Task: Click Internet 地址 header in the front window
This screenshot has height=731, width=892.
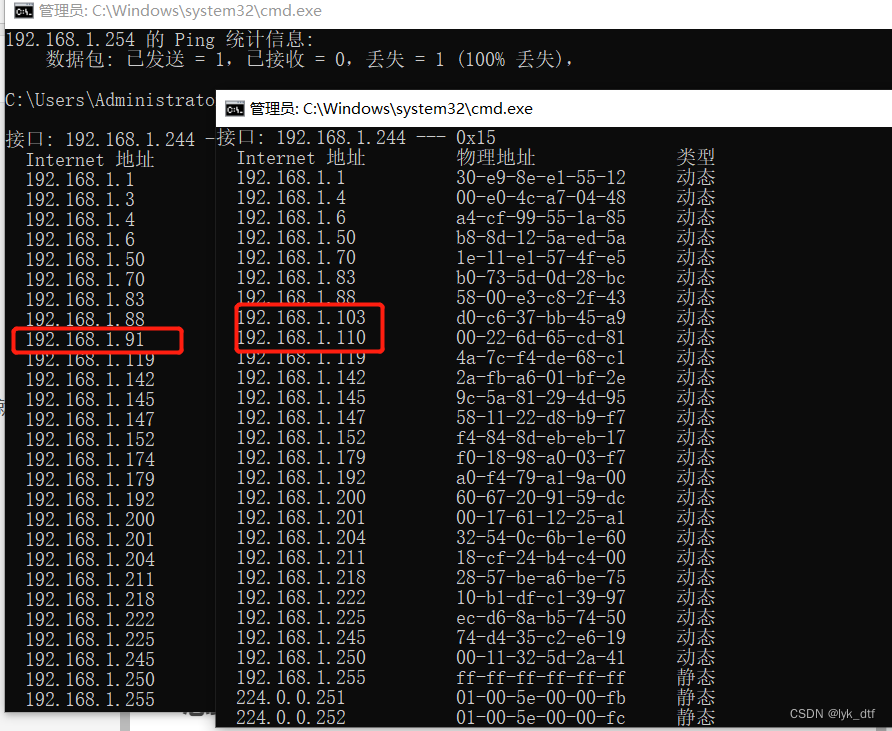Action: click(x=301, y=158)
